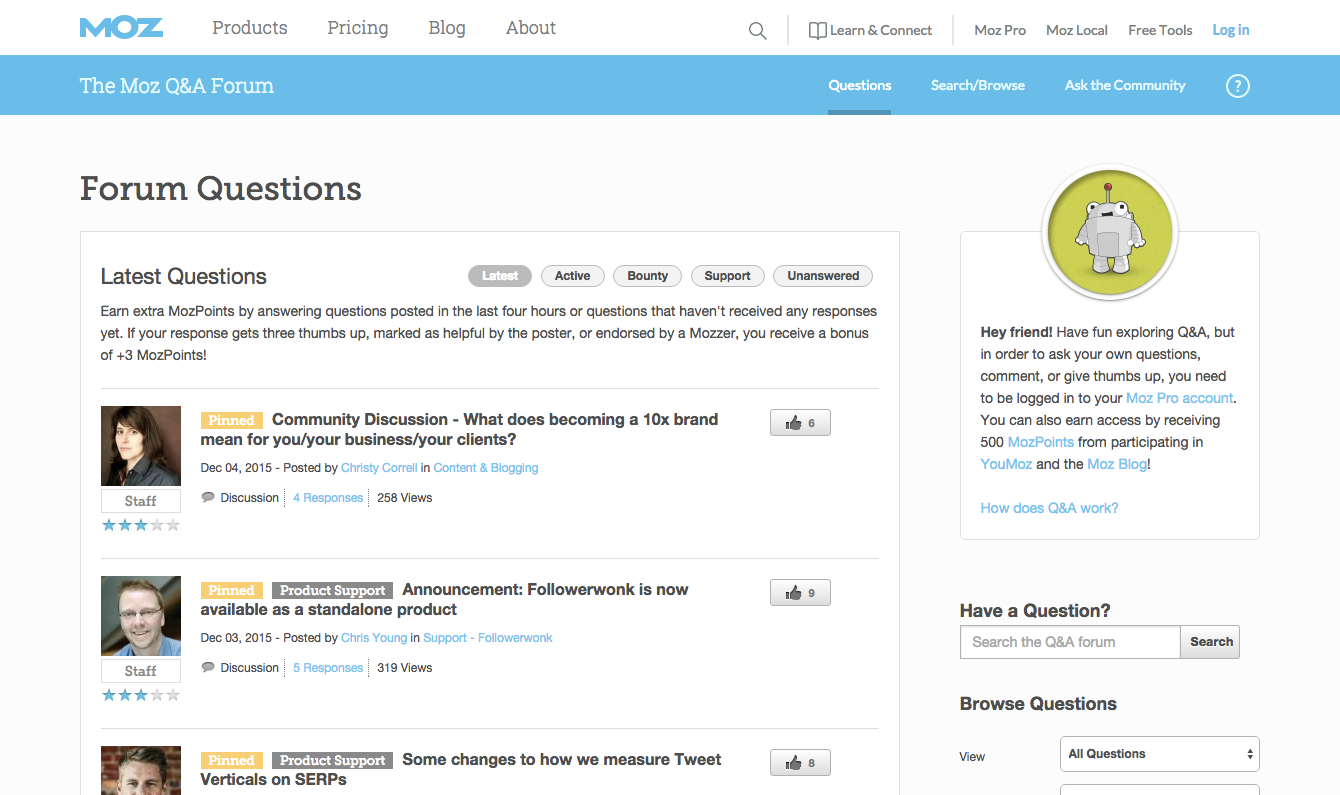Click Christy Correll author link

(379, 468)
